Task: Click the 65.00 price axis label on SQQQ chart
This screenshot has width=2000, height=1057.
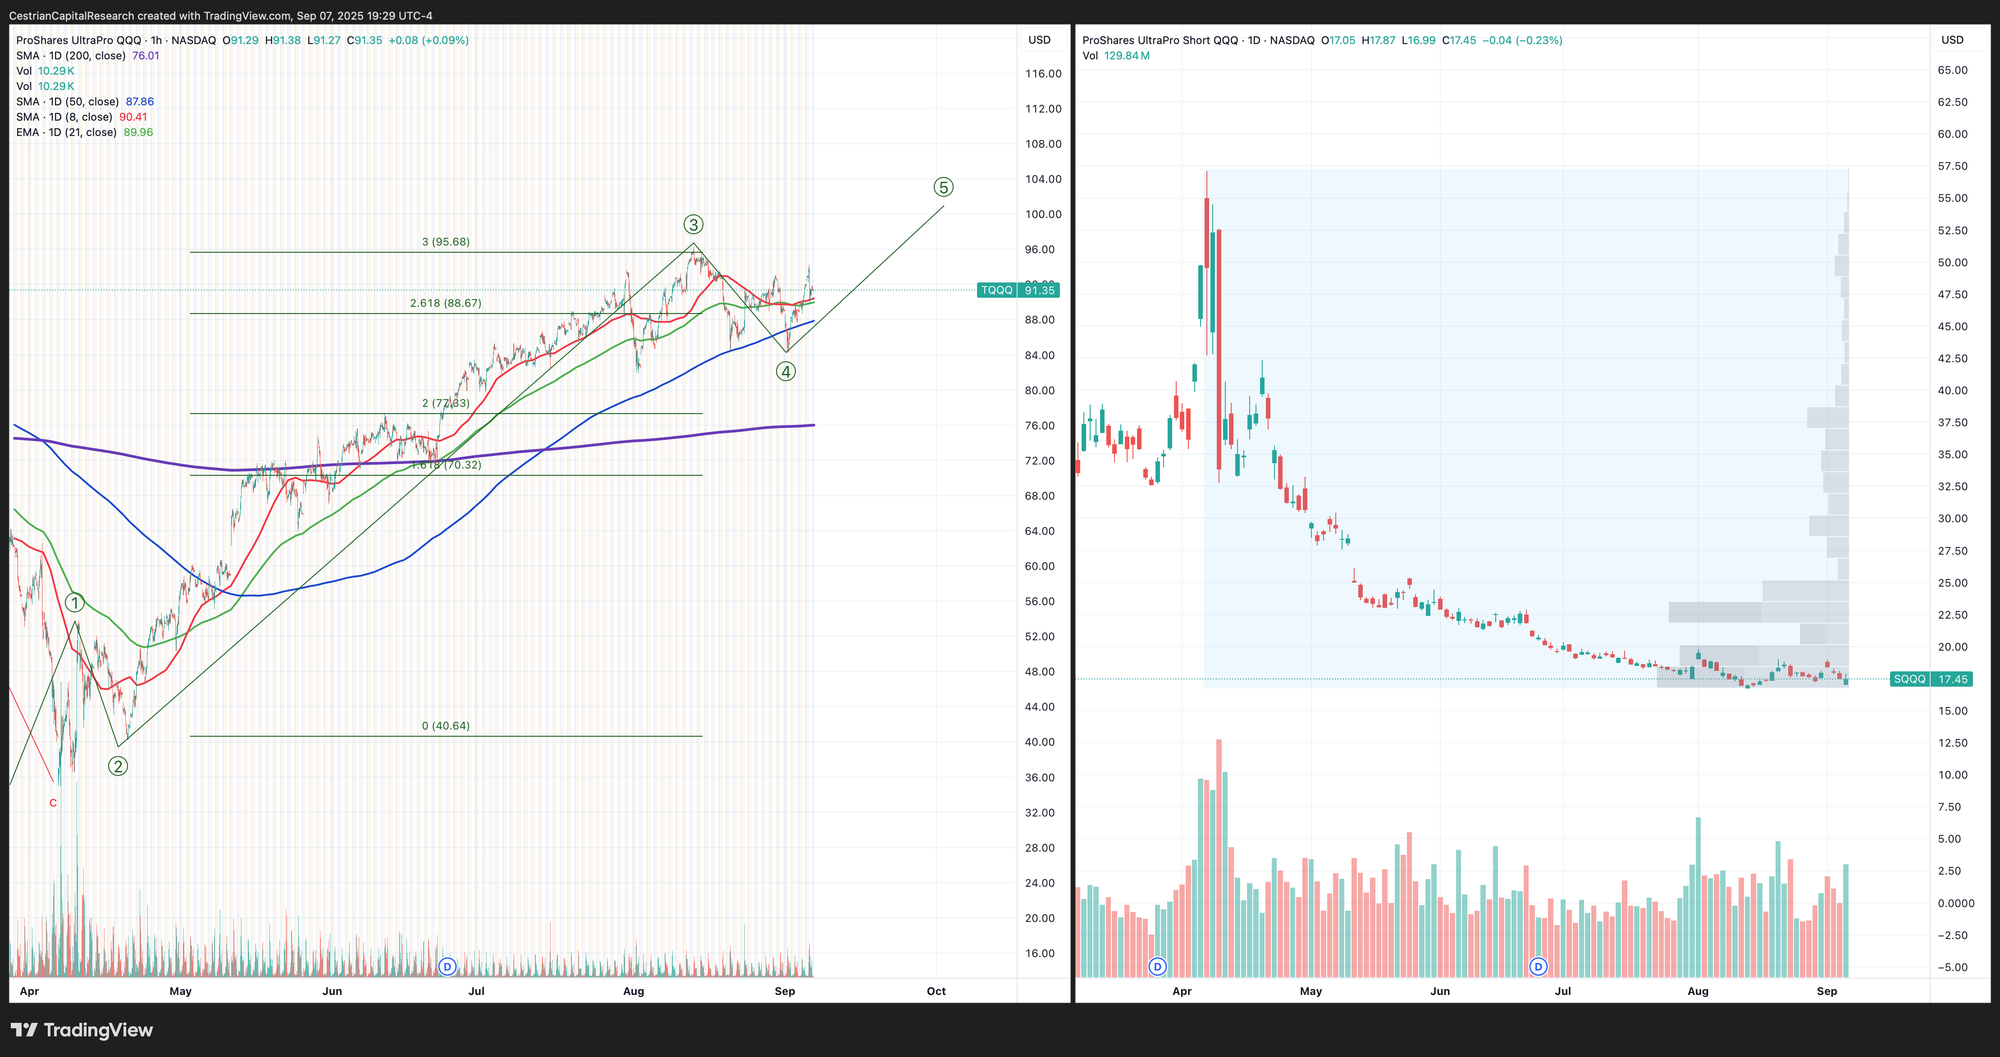Action: [1953, 70]
